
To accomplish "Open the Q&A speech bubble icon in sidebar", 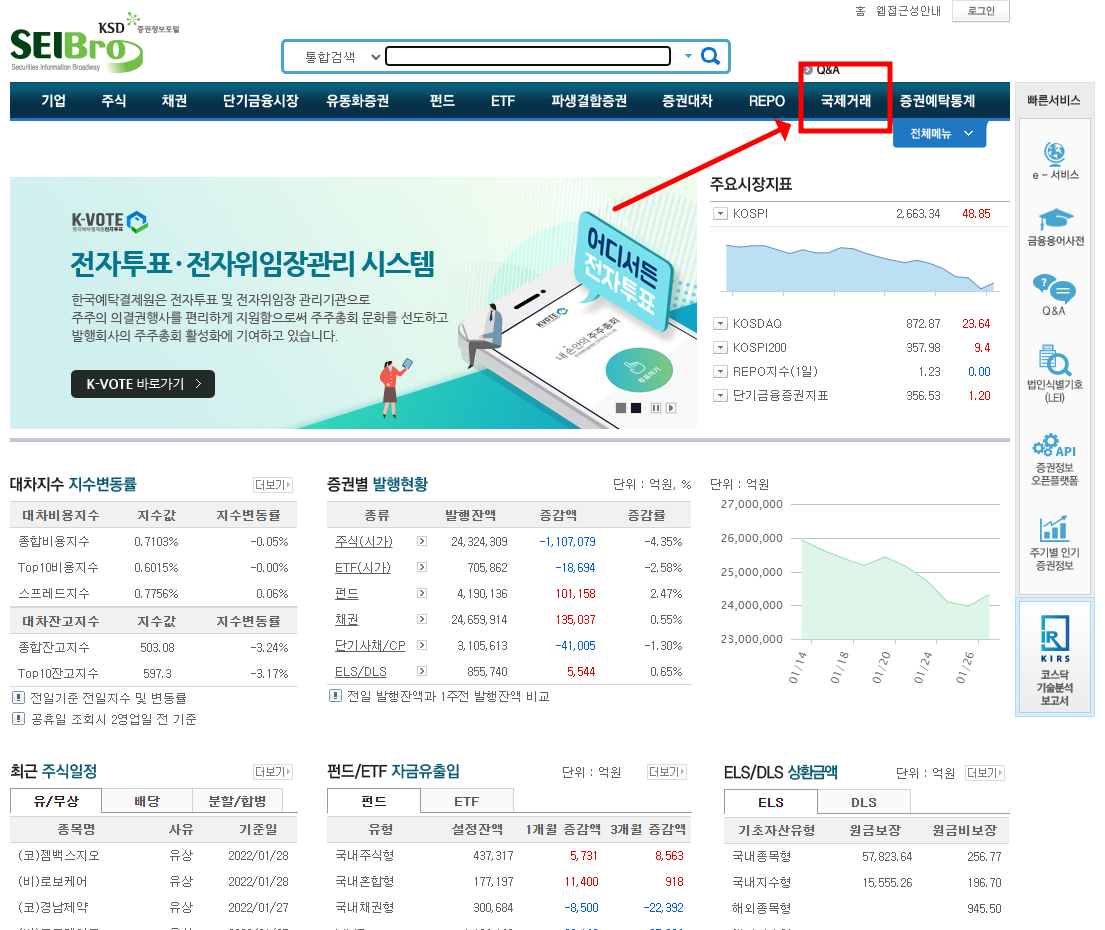I will coord(1054,287).
